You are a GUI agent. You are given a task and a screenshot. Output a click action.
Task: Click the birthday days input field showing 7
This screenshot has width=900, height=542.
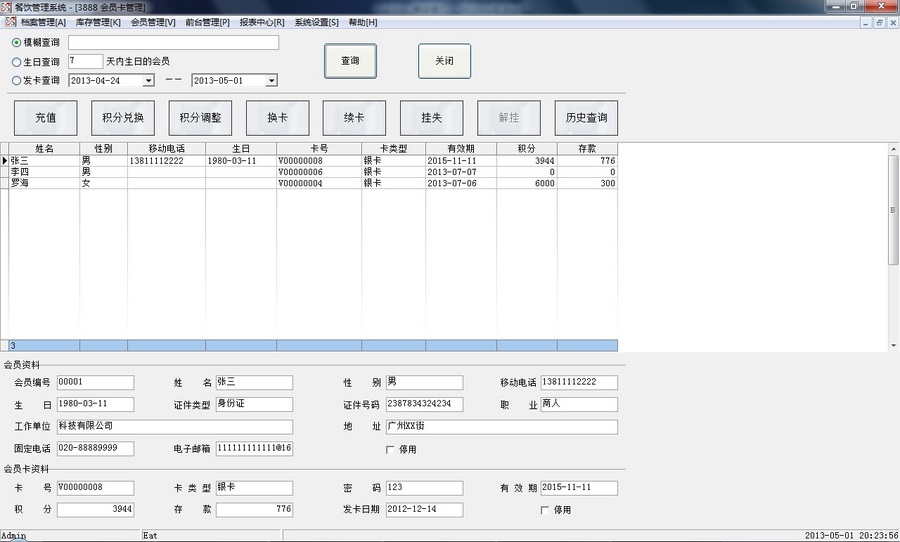[x=86, y=61]
